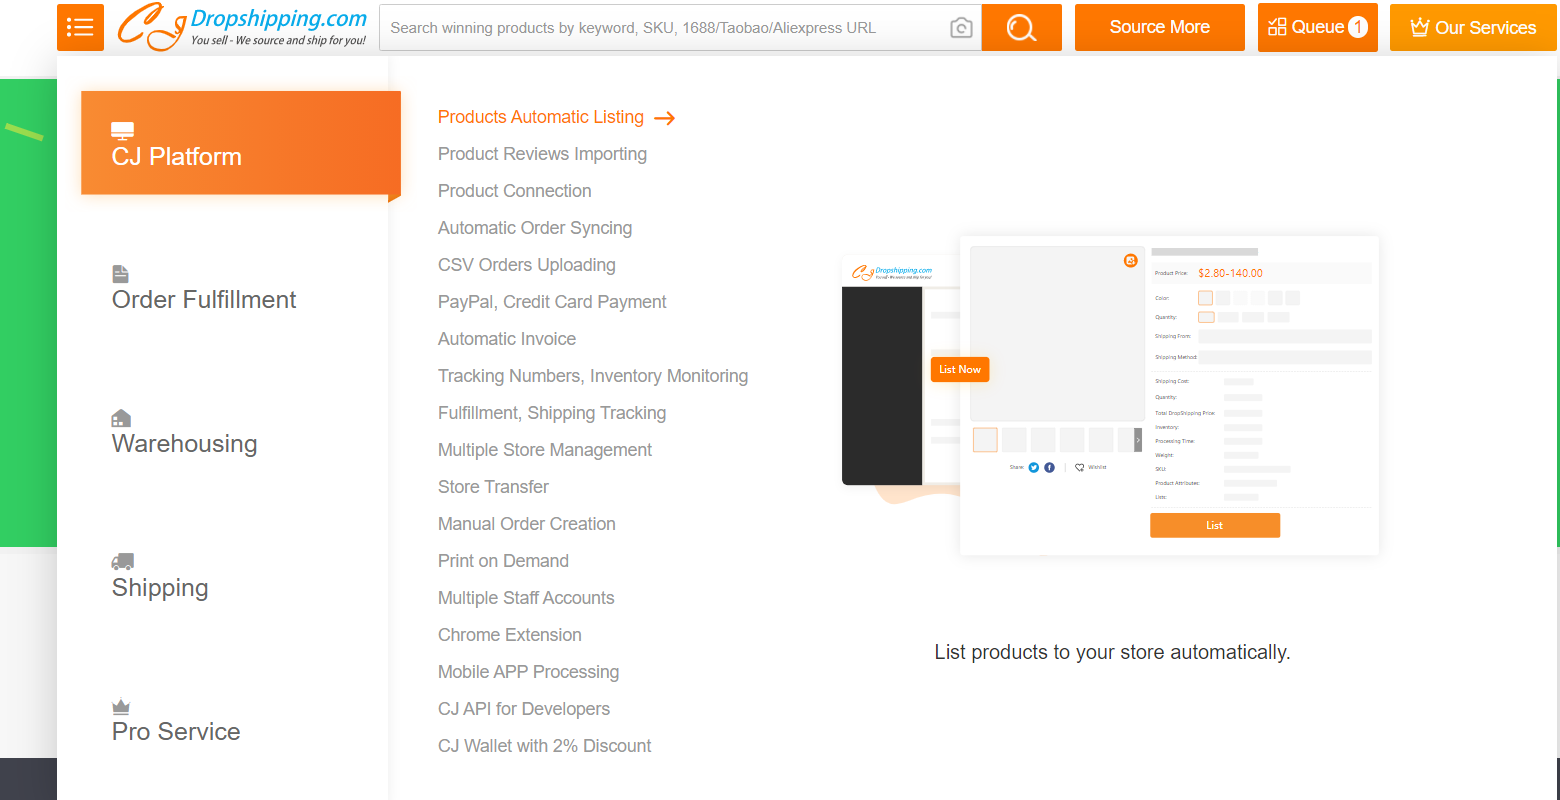Open CSV Orders Uploading link
The image size is (1560, 800).
coord(527,265)
